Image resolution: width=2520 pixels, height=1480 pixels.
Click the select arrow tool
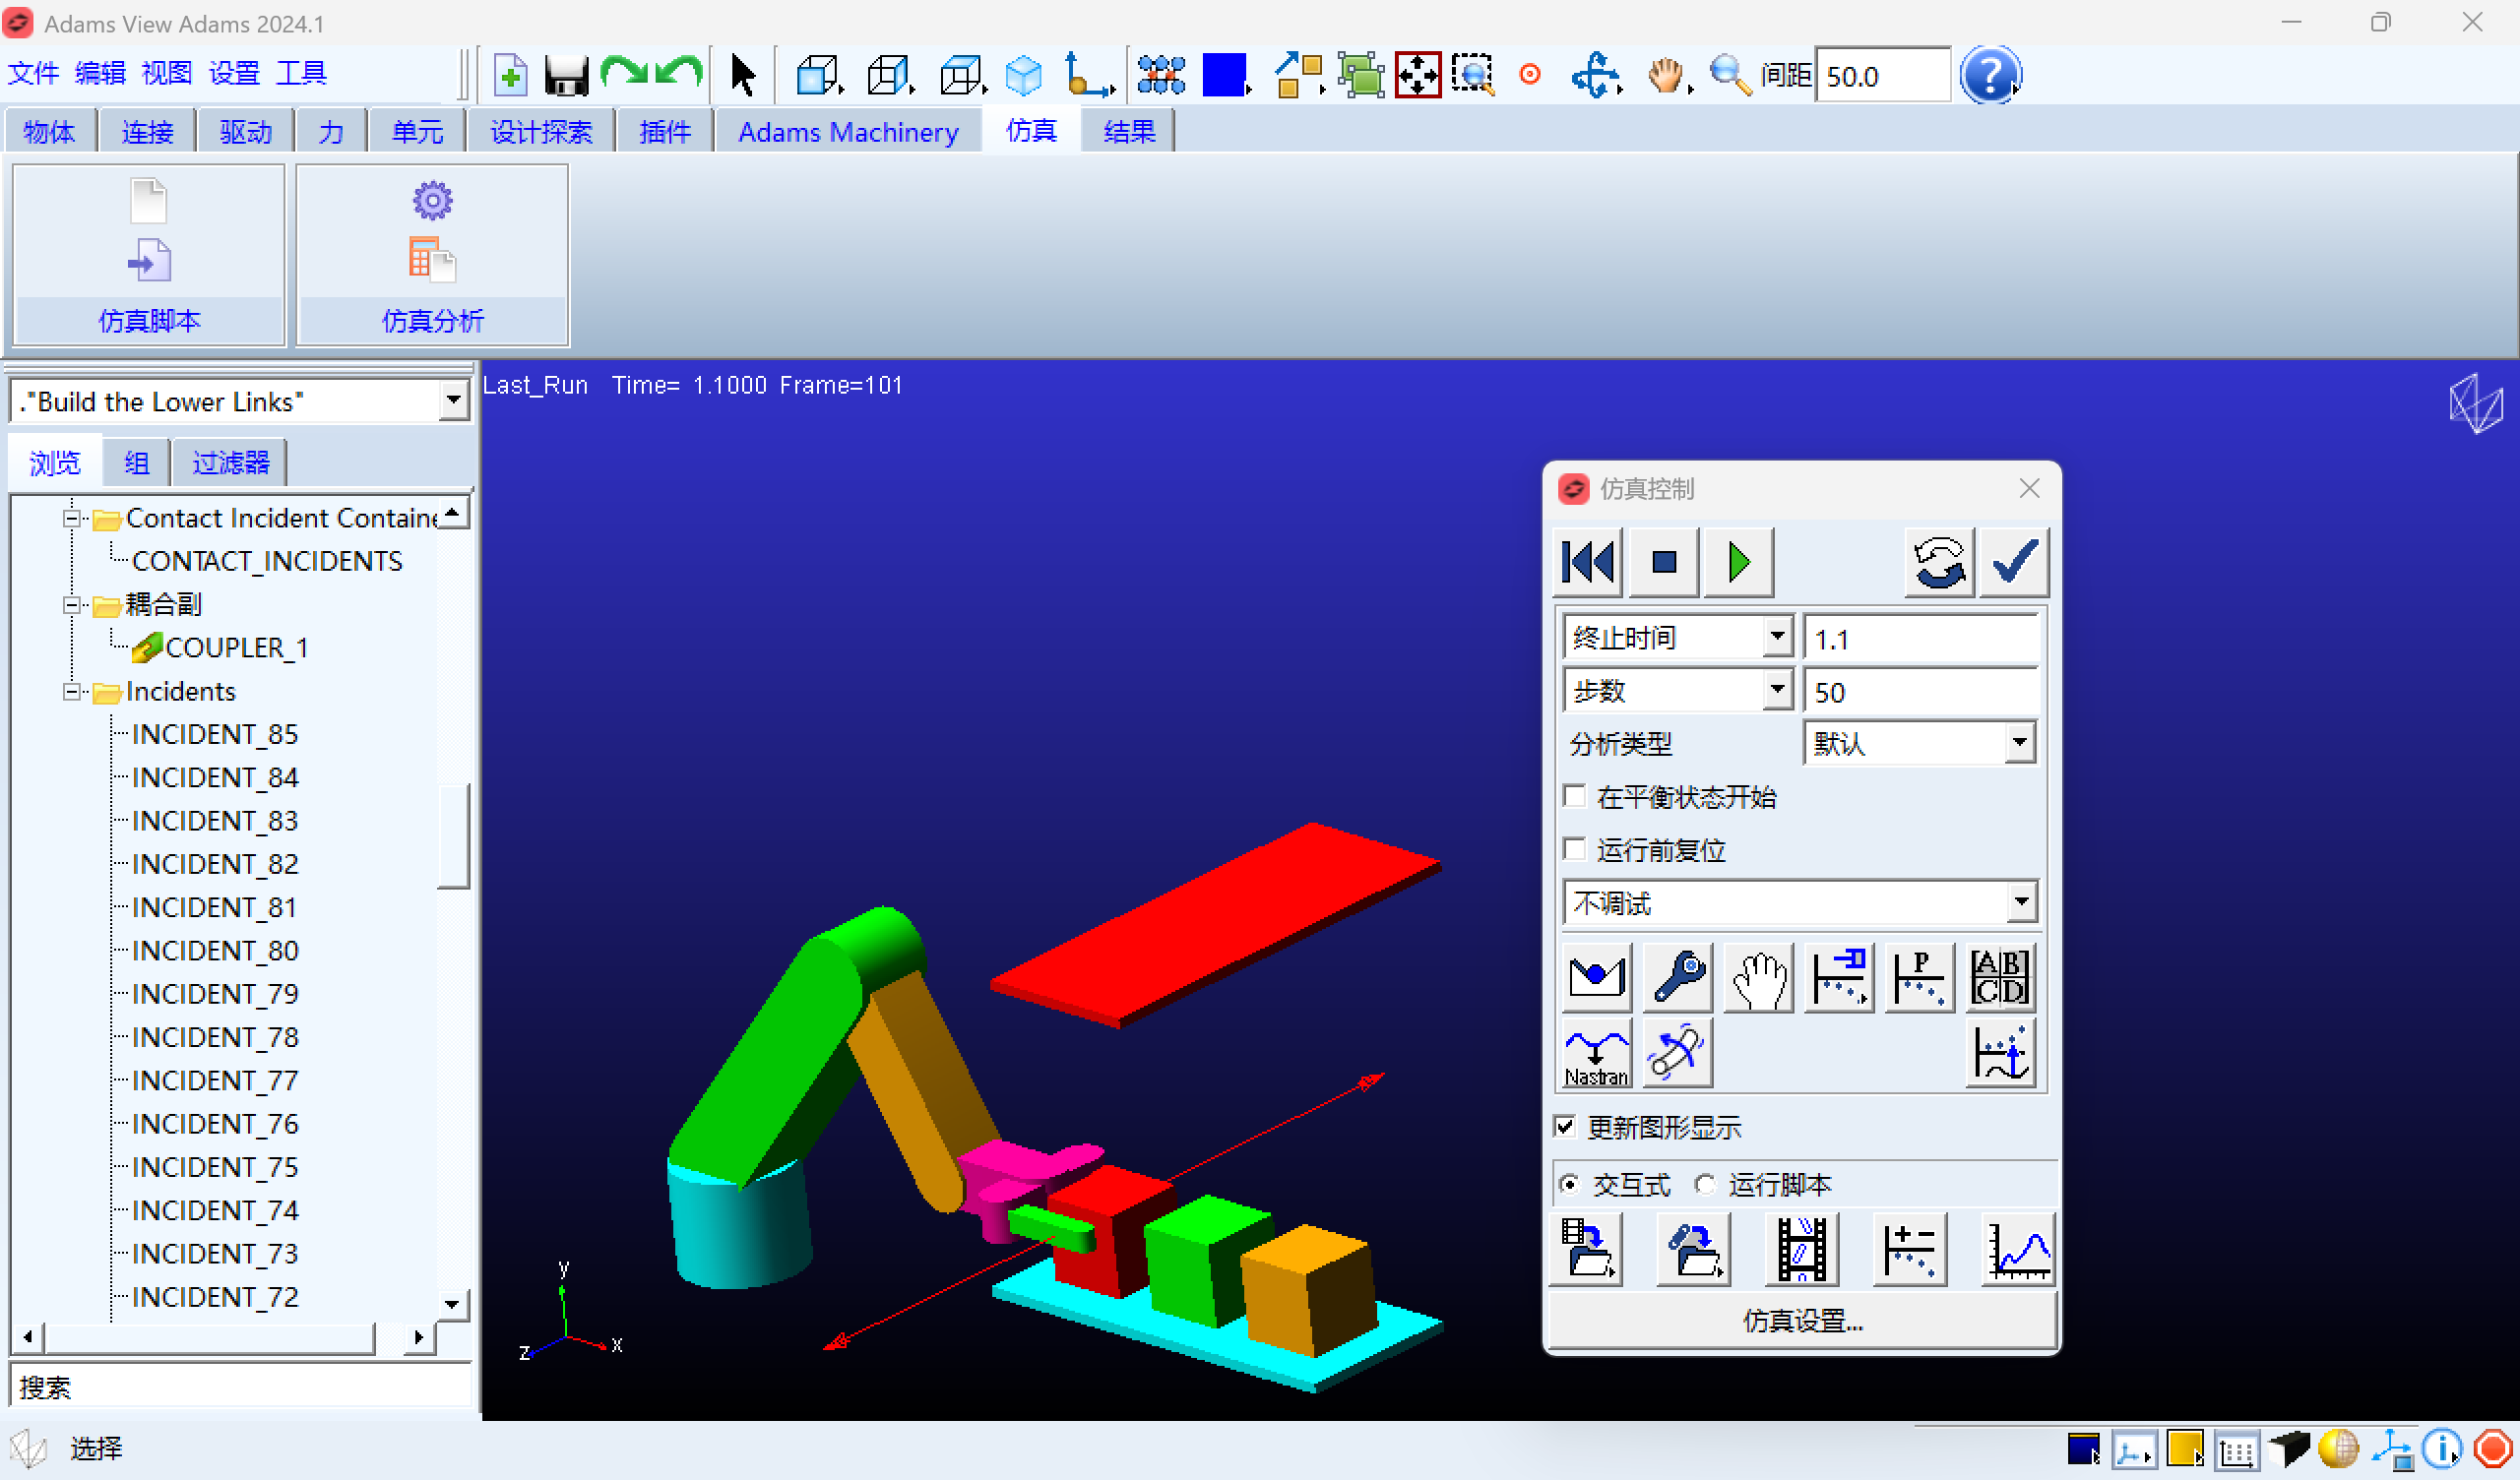click(x=742, y=75)
